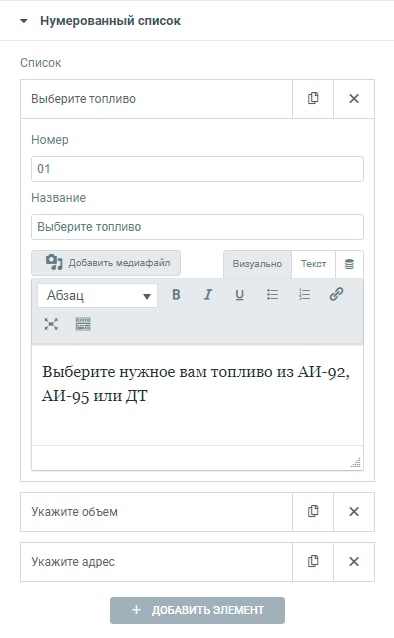Screen dimensions: 394x638
Task: Delete the Укажите объем item
Action: coord(354,511)
